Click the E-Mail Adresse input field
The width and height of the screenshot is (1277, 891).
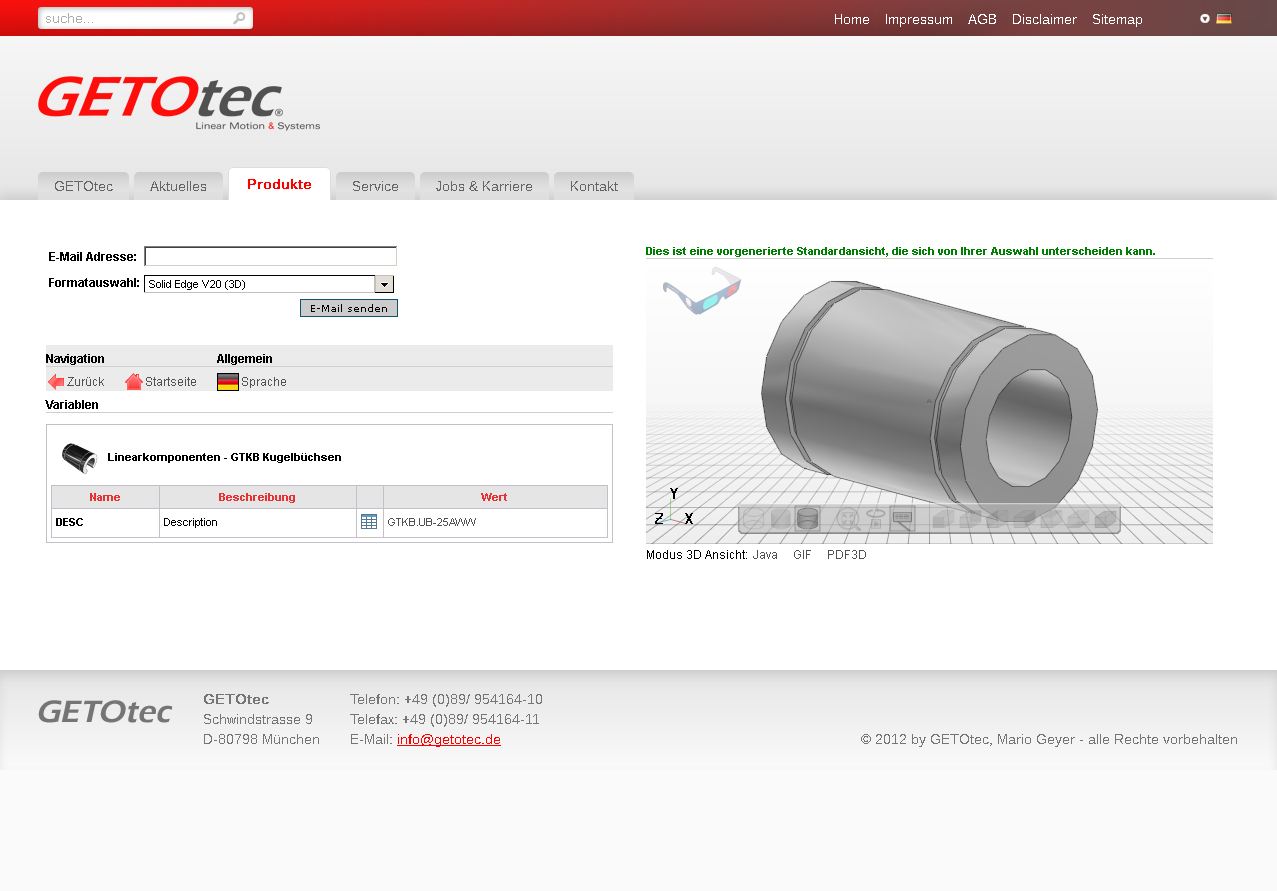point(271,257)
